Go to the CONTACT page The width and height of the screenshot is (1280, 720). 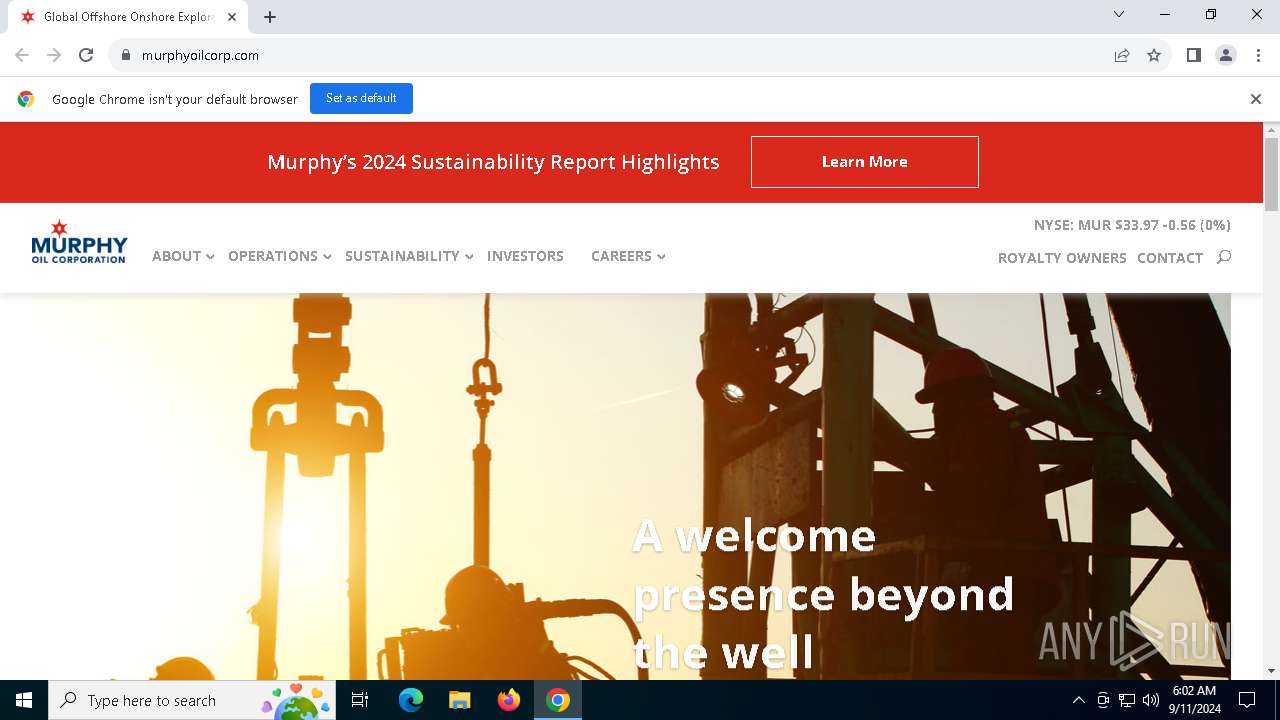point(1170,258)
